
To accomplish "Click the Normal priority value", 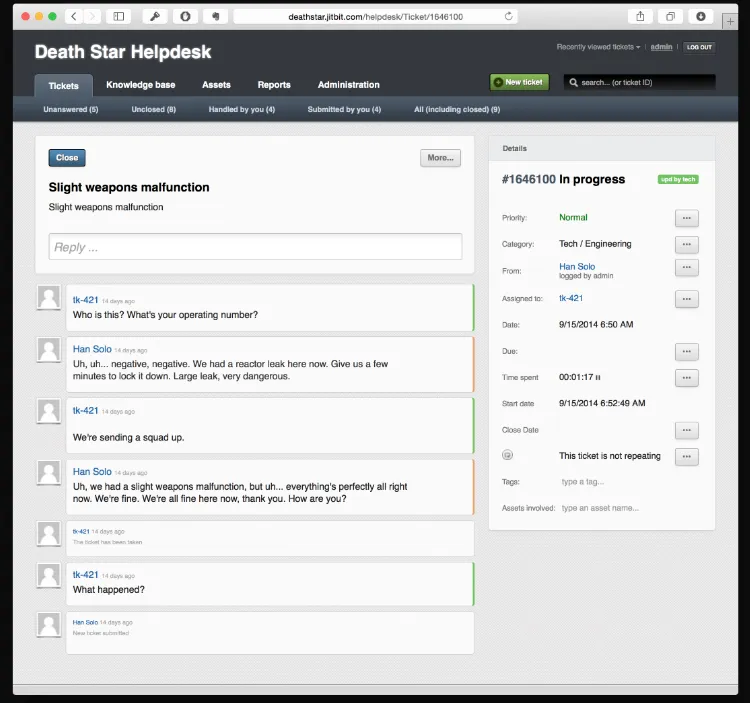I will coord(573,217).
